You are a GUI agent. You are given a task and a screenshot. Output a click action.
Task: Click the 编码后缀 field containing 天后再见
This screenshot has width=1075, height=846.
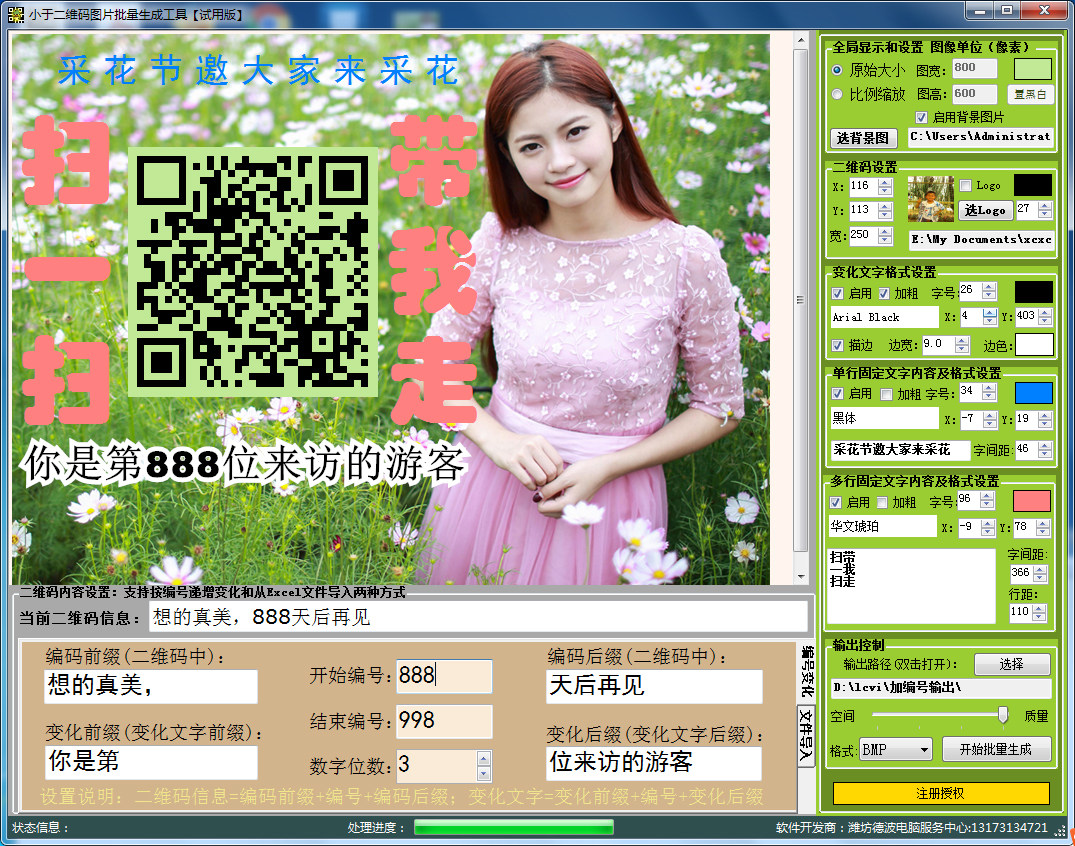coord(654,686)
